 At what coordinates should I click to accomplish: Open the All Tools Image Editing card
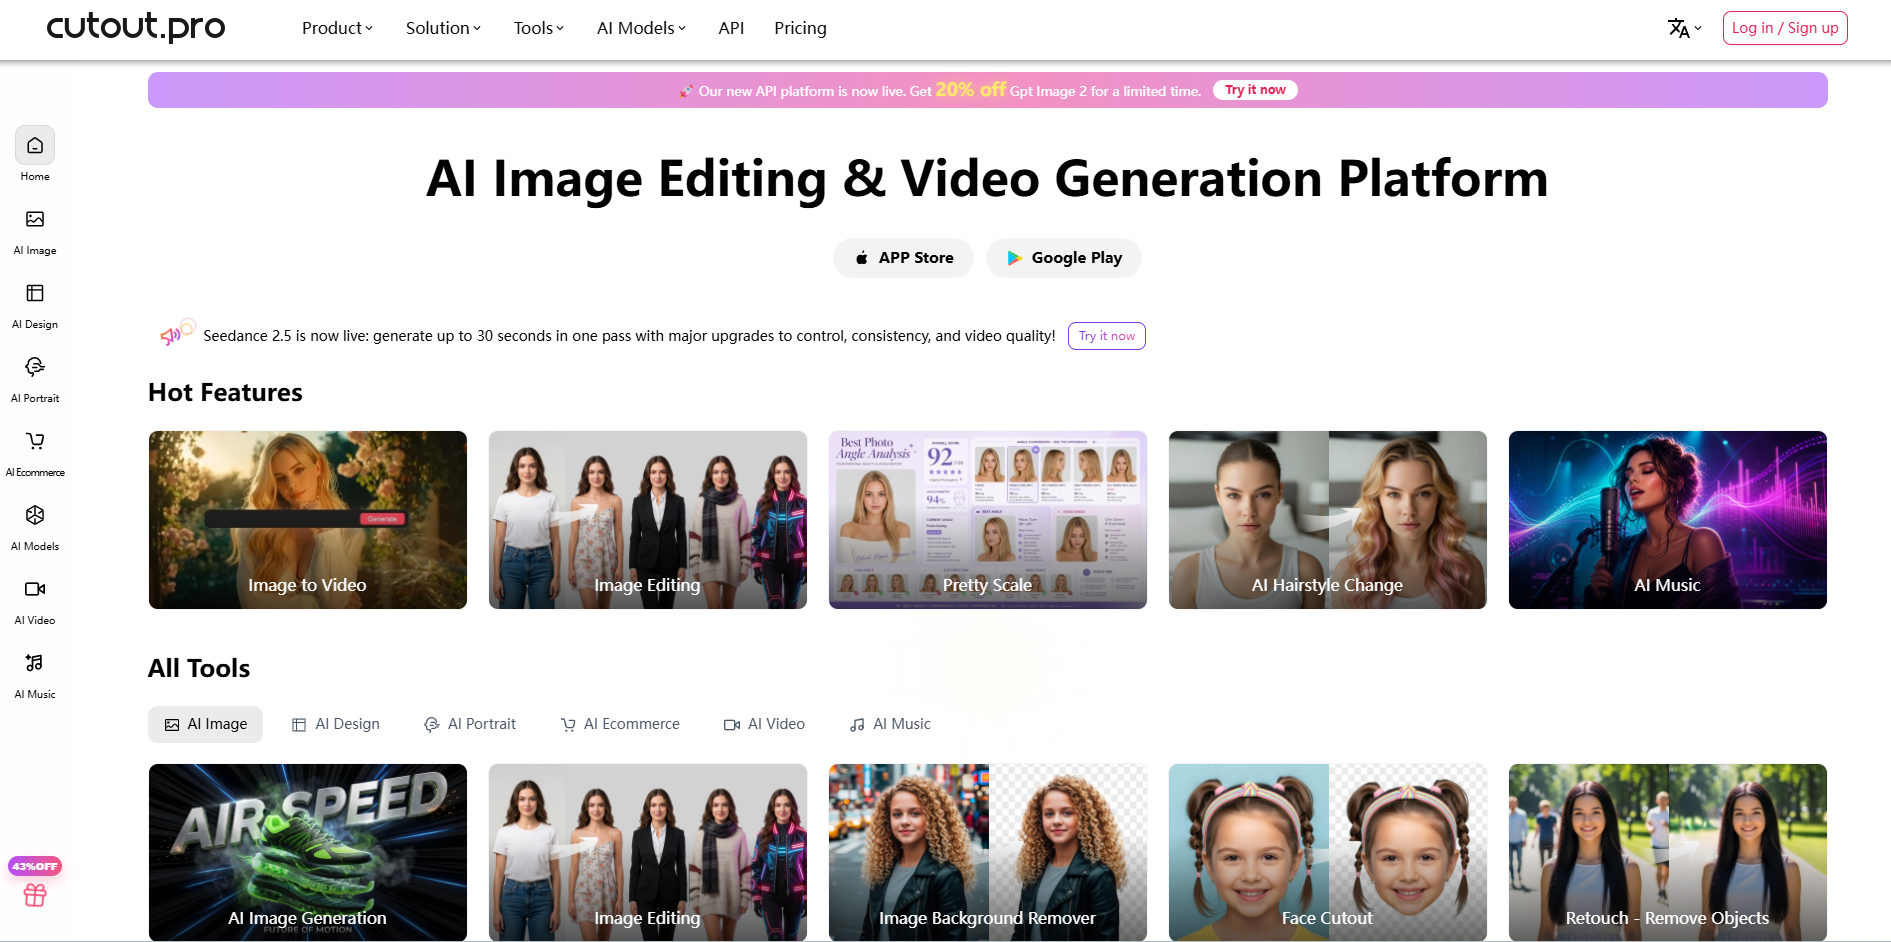pyautogui.click(x=648, y=852)
